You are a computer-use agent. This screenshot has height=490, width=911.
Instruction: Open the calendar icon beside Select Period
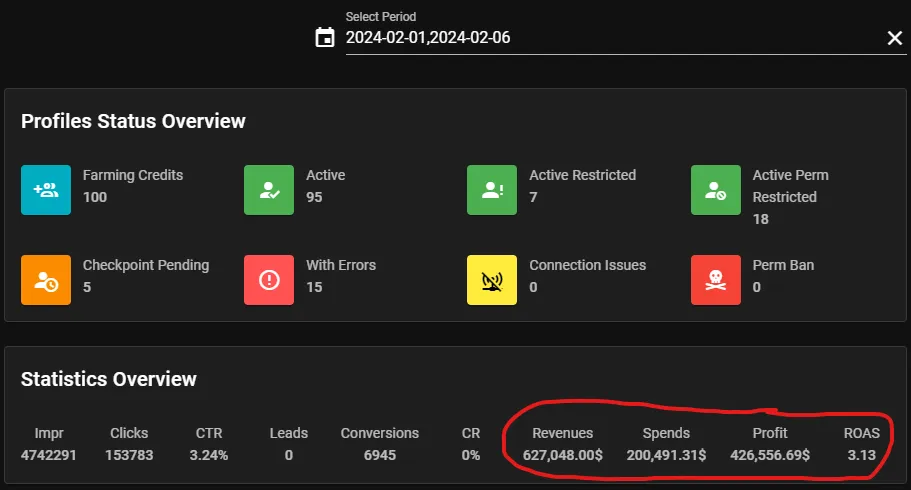pyautogui.click(x=325, y=38)
